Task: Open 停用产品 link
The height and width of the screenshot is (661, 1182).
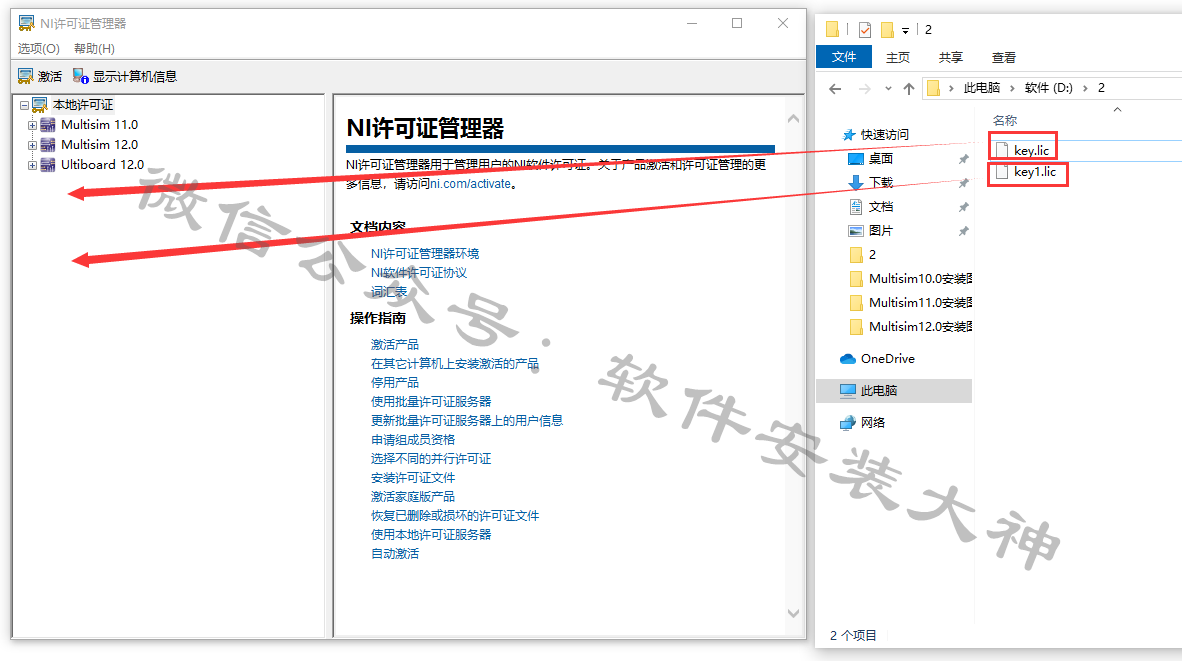Action: 395,382
